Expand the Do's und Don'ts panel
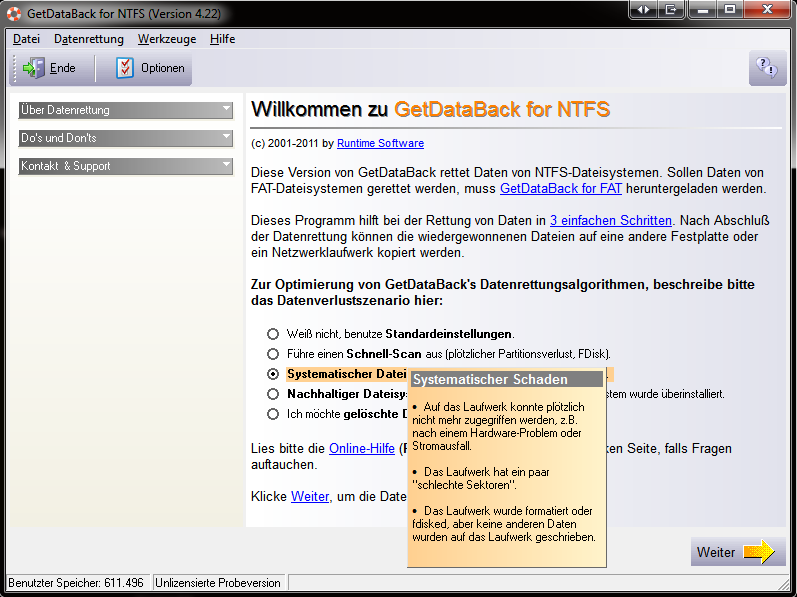 126,138
